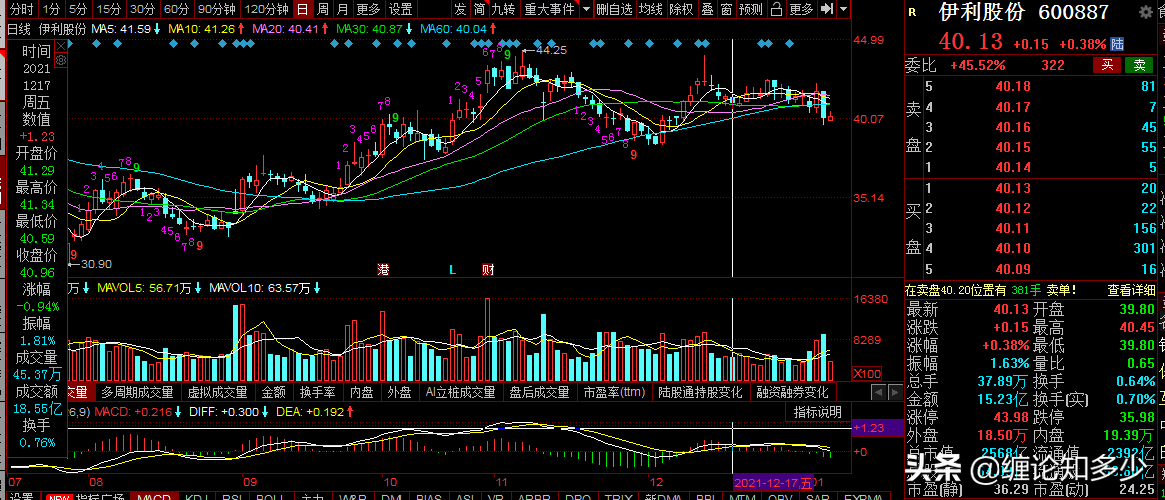Toggle the 预测 forecast button
The height and width of the screenshot is (500, 1165).
pos(750,10)
